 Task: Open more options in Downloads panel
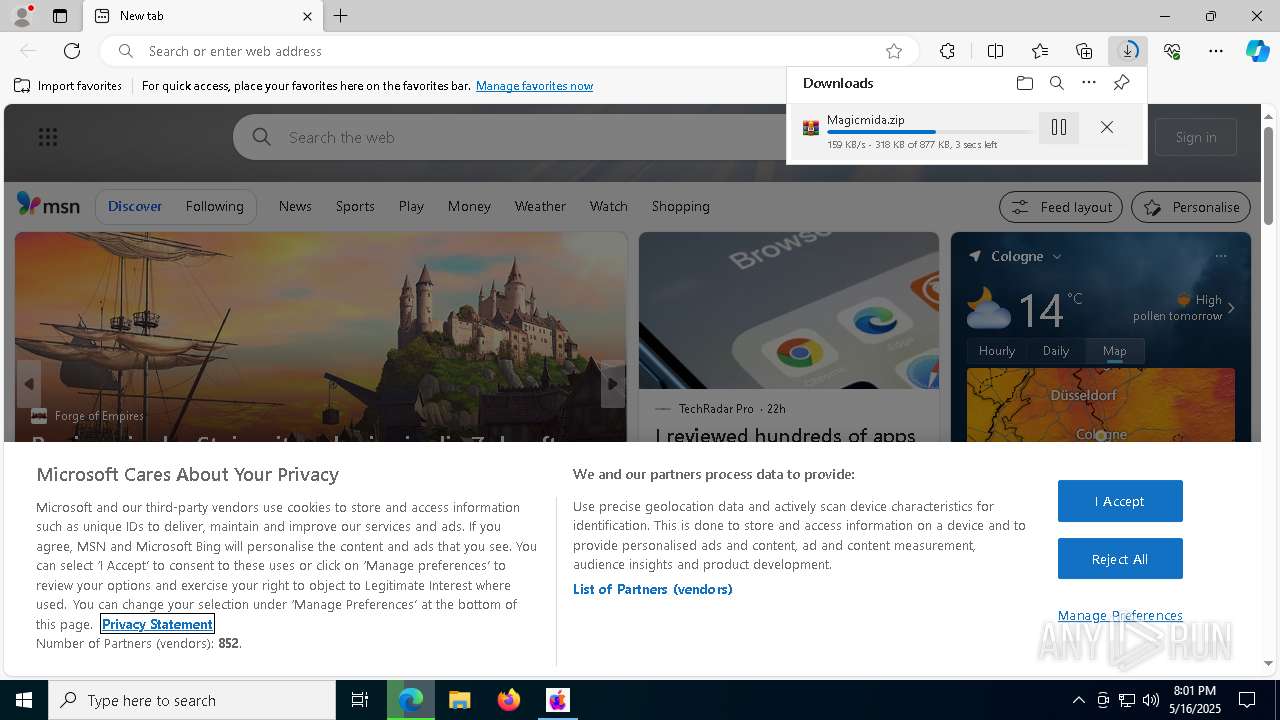coord(1089,83)
